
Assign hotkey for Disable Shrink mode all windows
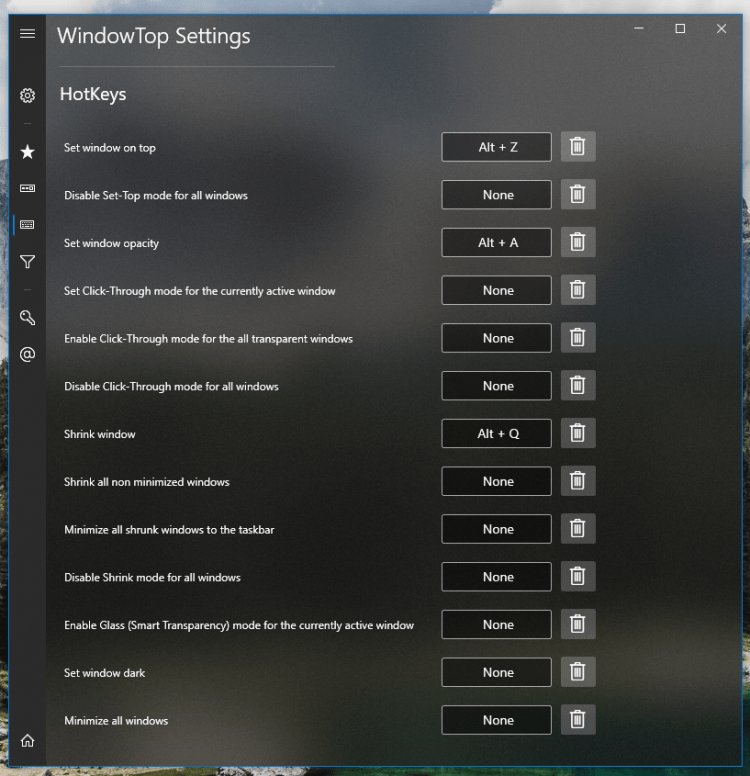[x=497, y=577]
